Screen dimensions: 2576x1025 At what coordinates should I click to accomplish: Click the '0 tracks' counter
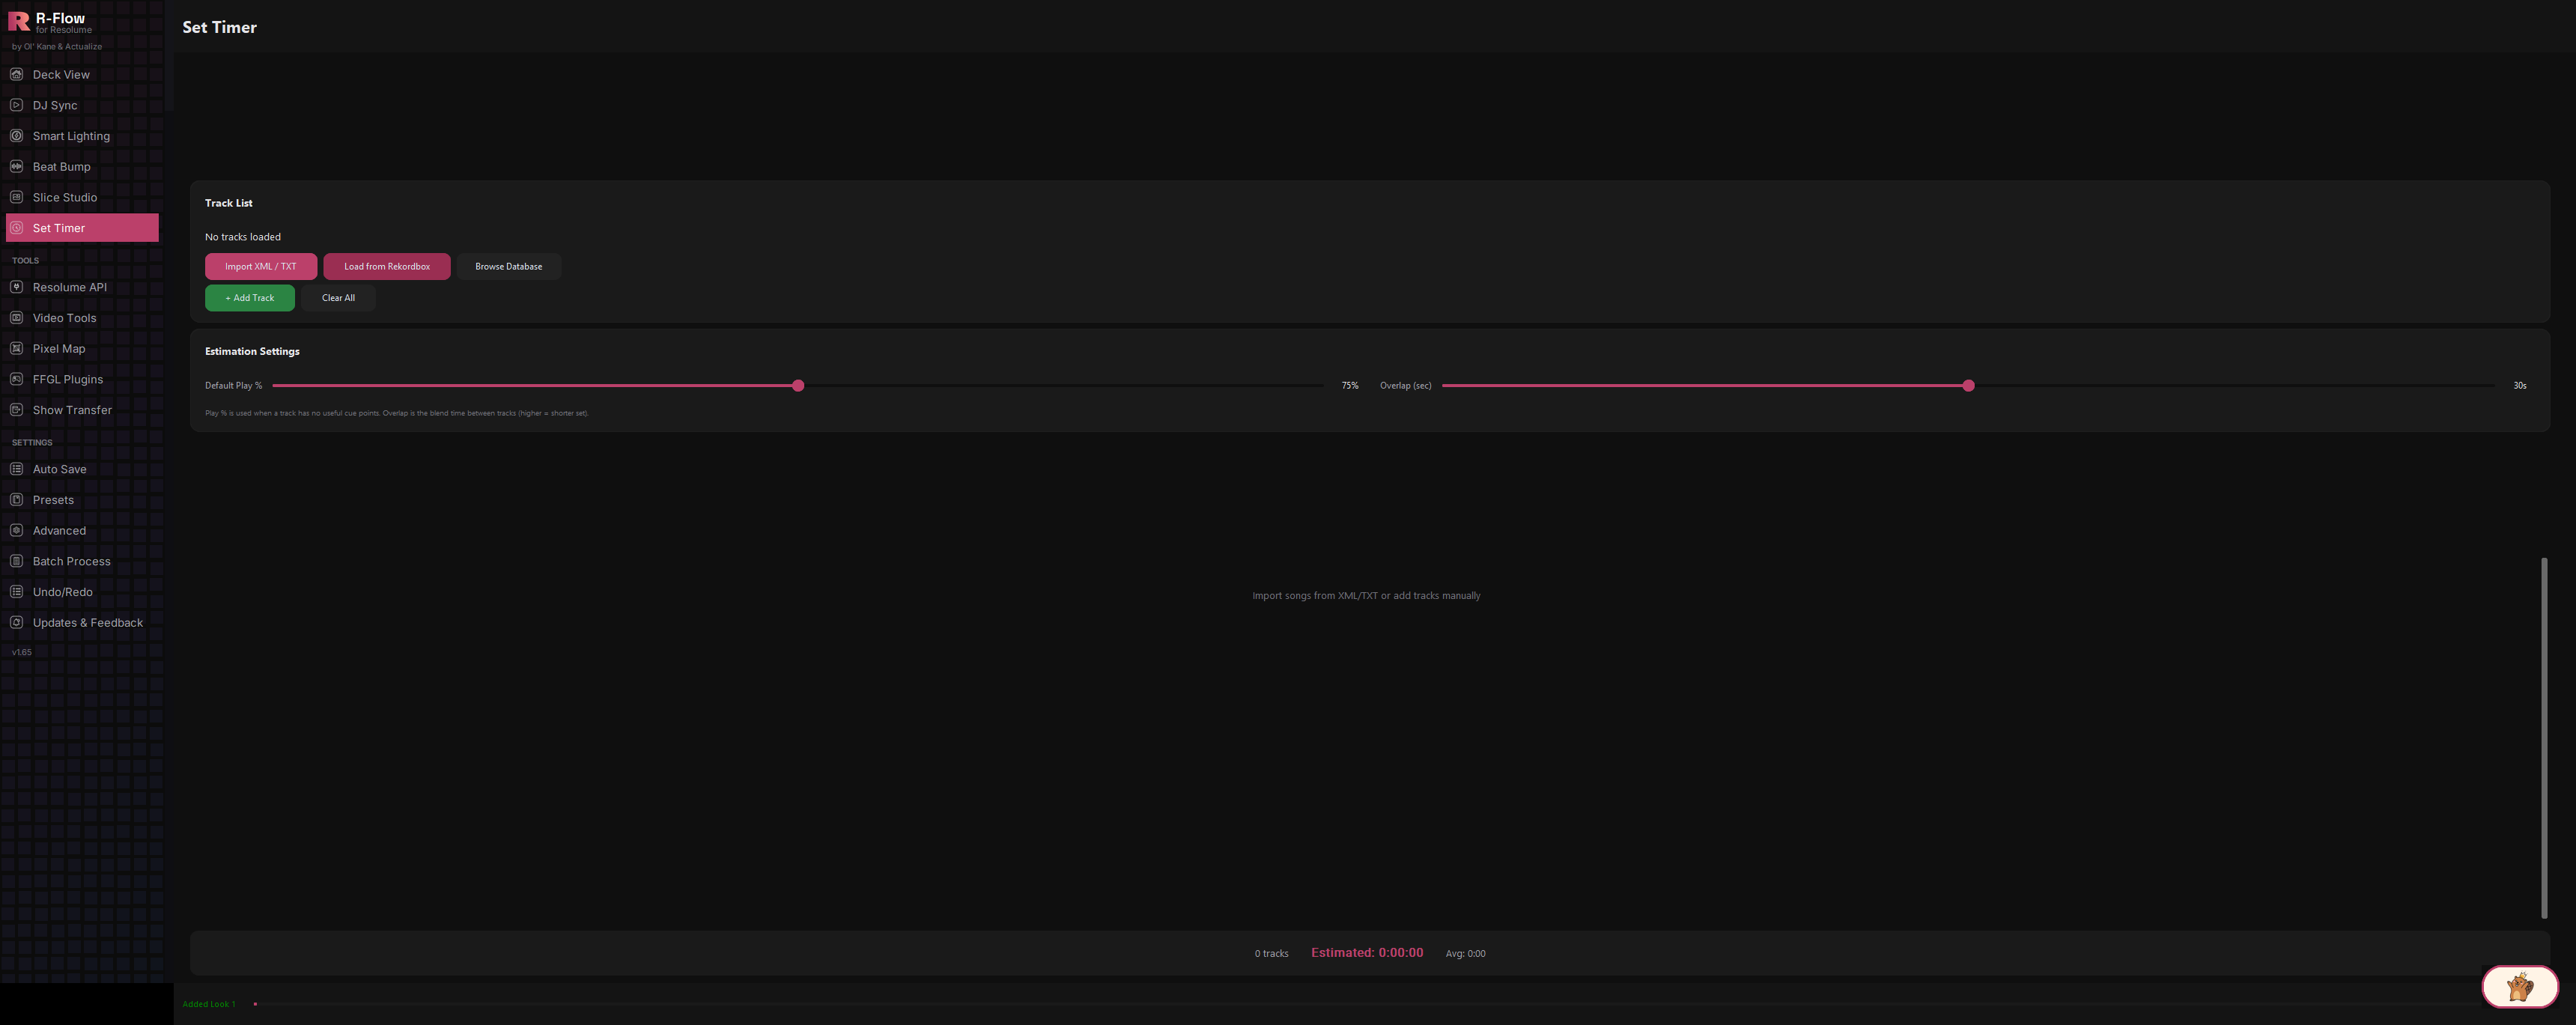point(1272,954)
